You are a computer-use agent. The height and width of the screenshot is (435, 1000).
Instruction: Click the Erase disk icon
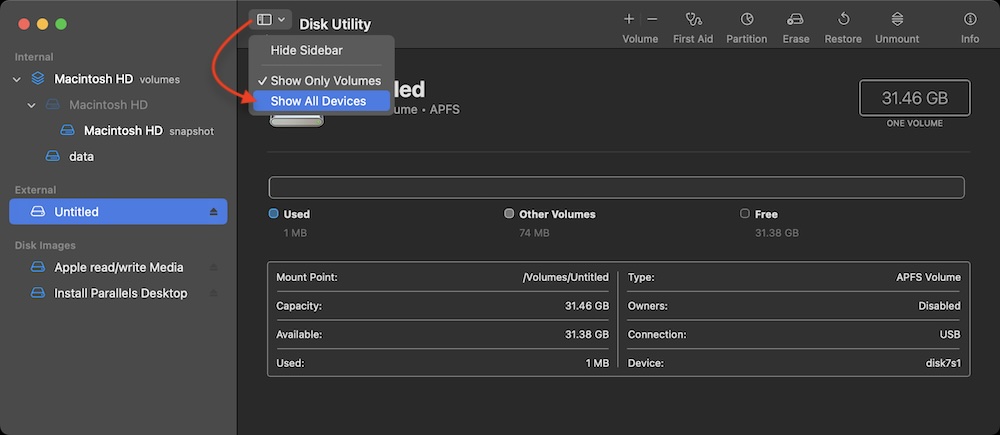(x=795, y=20)
